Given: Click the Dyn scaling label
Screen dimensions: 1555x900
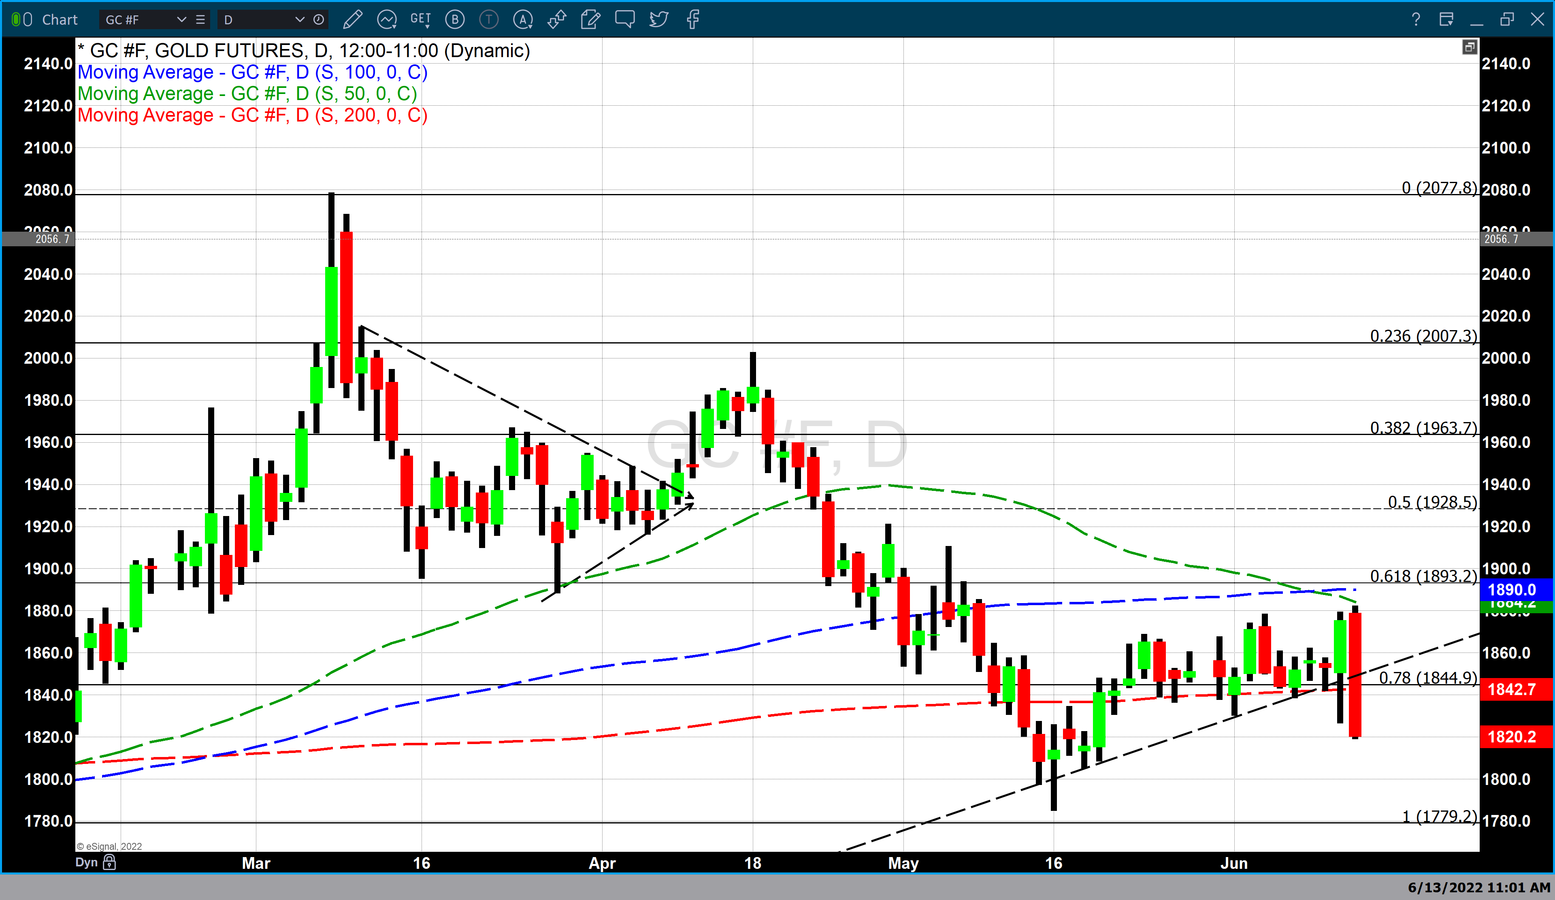Looking at the screenshot, I should (x=87, y=862).
